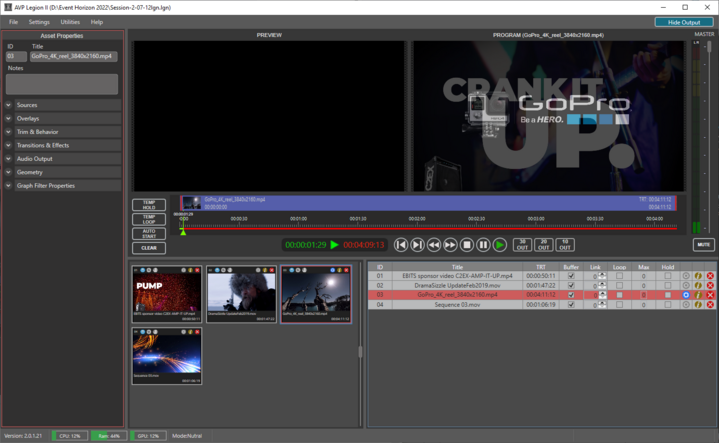Toggle Buffer checkbox for DramaSizzle UpdateFeb2019.mov
This screenshot has height=443, width=719.
coord(571,286)
